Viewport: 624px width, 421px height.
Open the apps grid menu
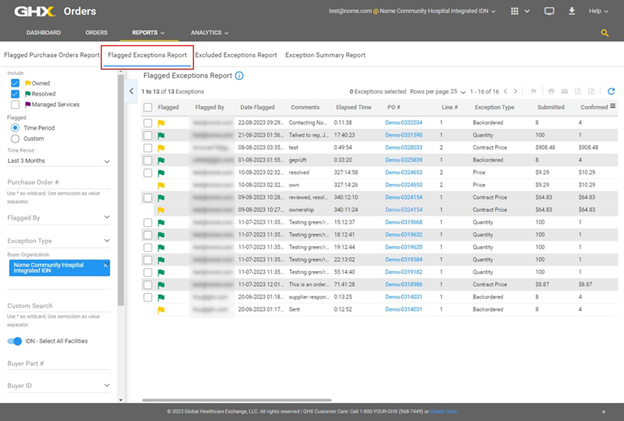[x=516, y=11]
